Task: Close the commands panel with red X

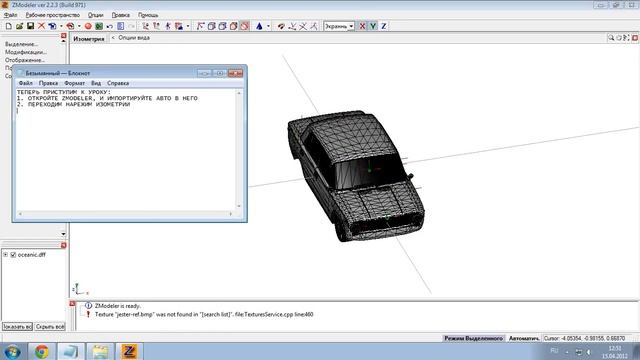Action: (63, 36)
